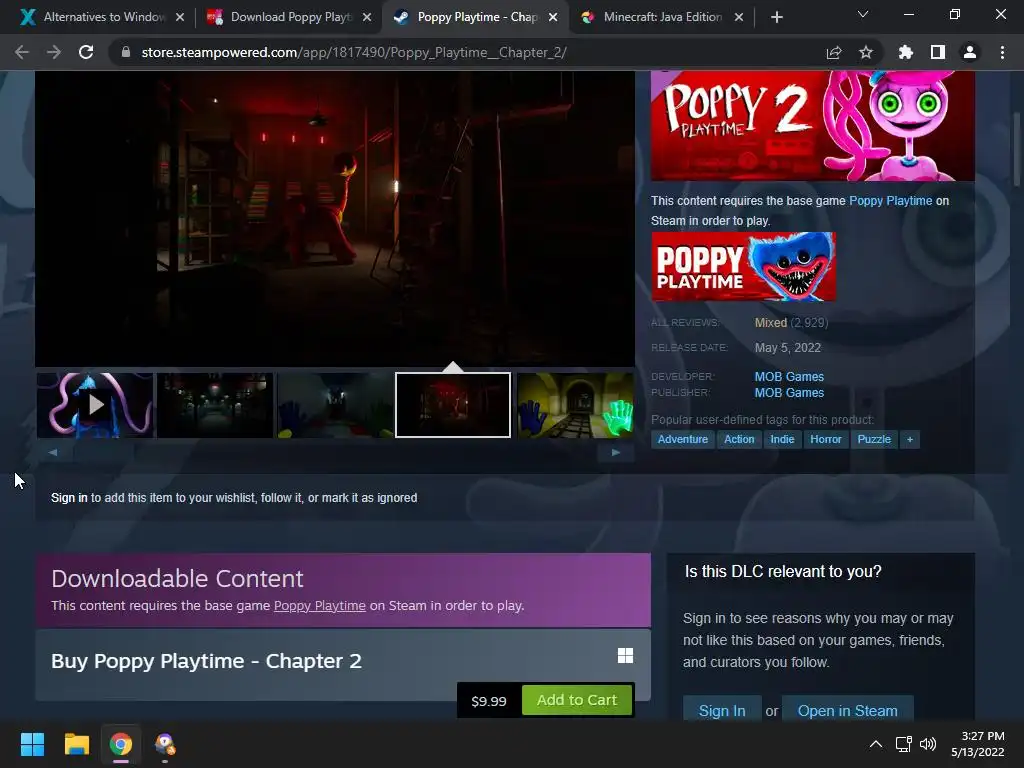This screenshot has height=768, width=1024.
Task: View site info via the padlock icon
Action: click(125, 52)
